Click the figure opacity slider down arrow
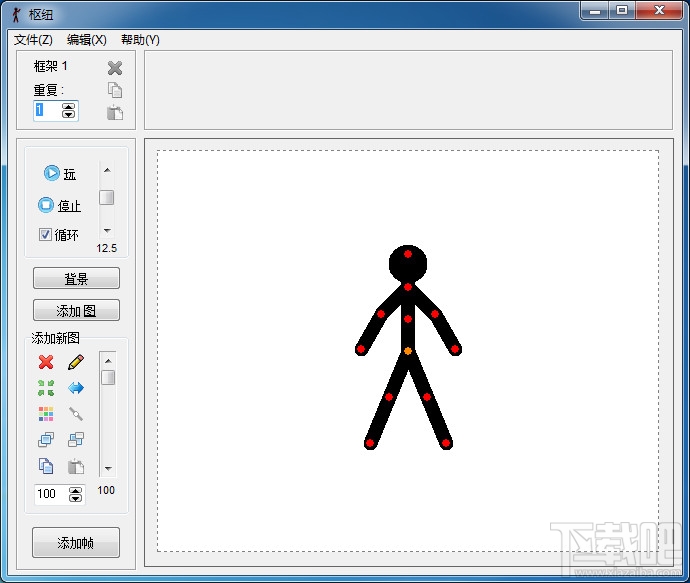Image resolution: width=690 pixels, height=583 pixels. point(108,469)
